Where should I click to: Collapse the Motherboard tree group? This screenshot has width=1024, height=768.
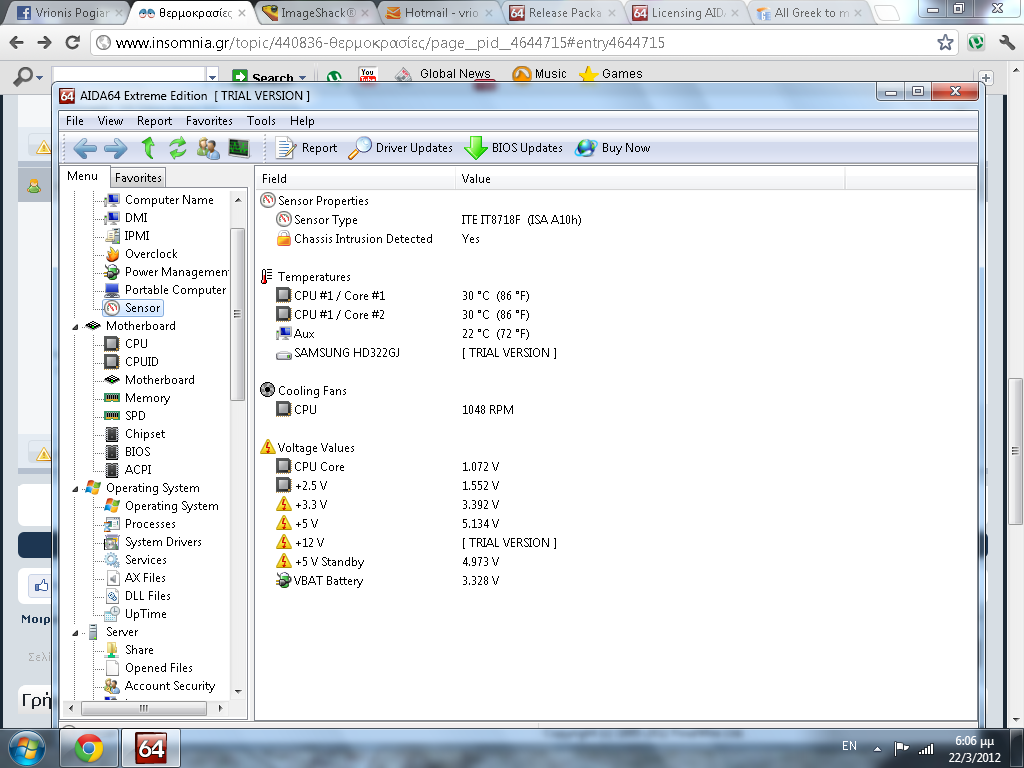75,326
